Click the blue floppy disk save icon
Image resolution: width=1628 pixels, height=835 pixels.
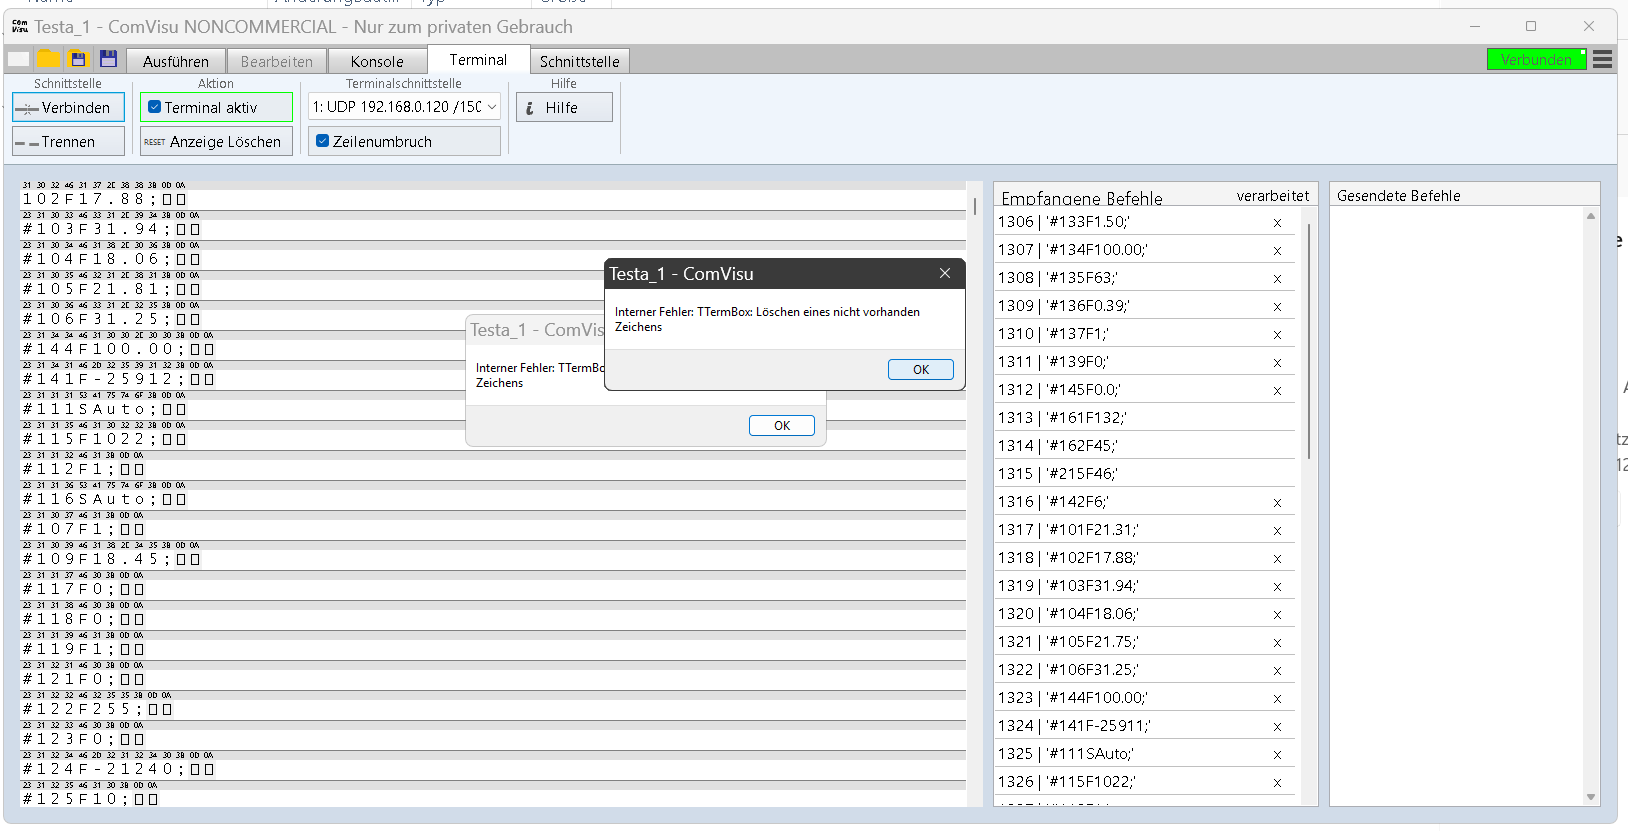point(108,60)
